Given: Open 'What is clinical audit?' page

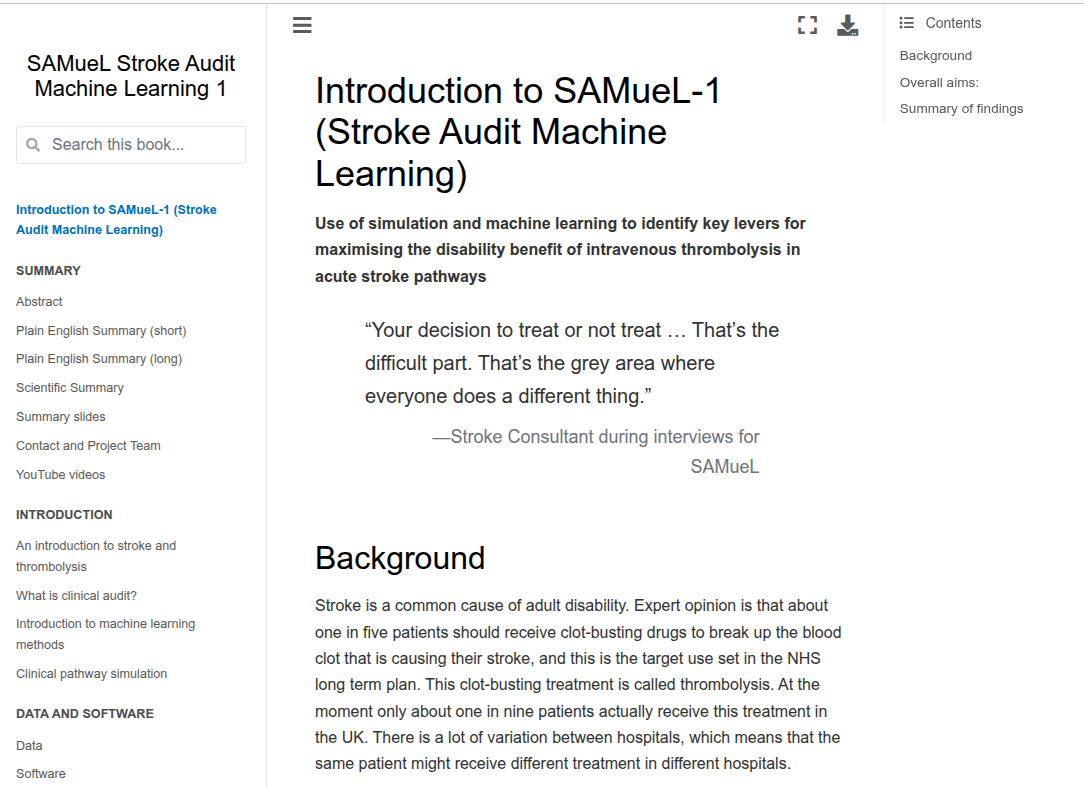Looking at the screenshot, I should 76,596.
